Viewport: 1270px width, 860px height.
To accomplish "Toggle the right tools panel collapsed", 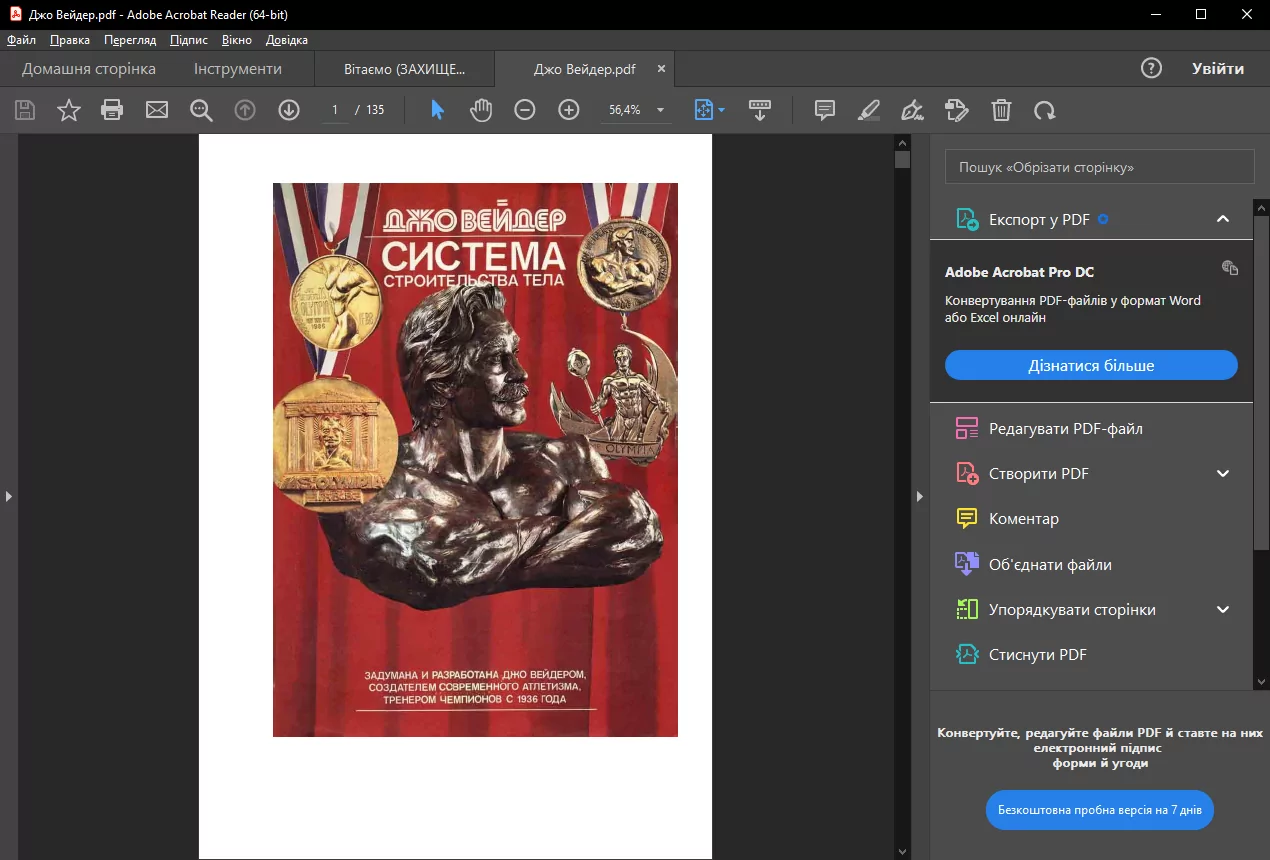I will coord(919,495).
